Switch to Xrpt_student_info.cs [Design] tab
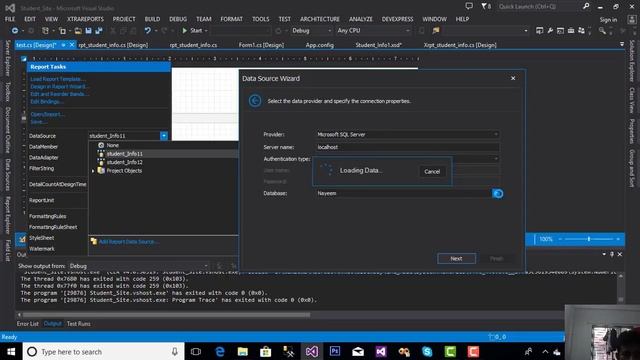640x360 pixels. [x=460, y=45]
